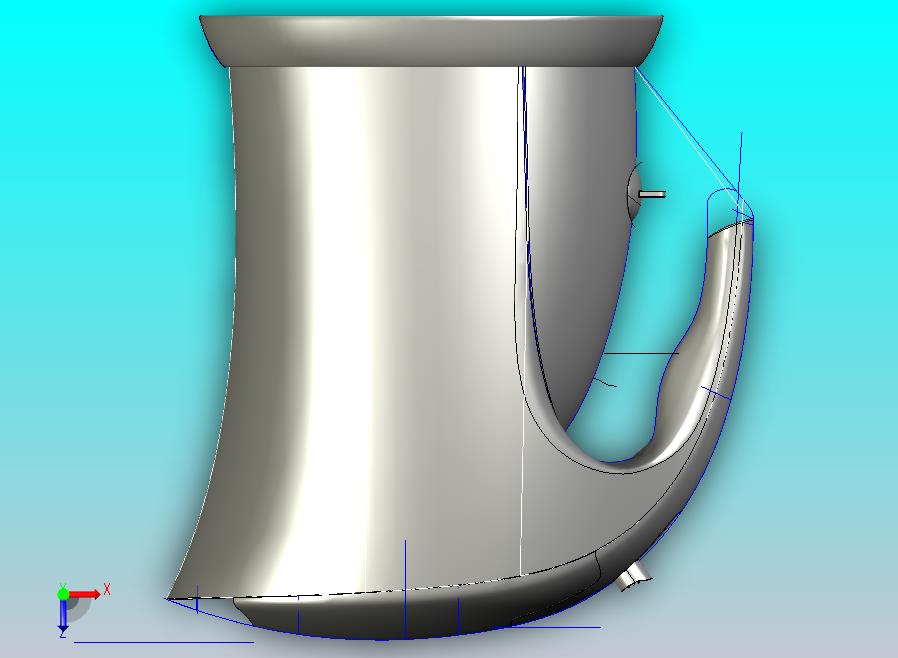Click the red "X" axis label
This screenshot has width=898, height=658.
[107, 589]
